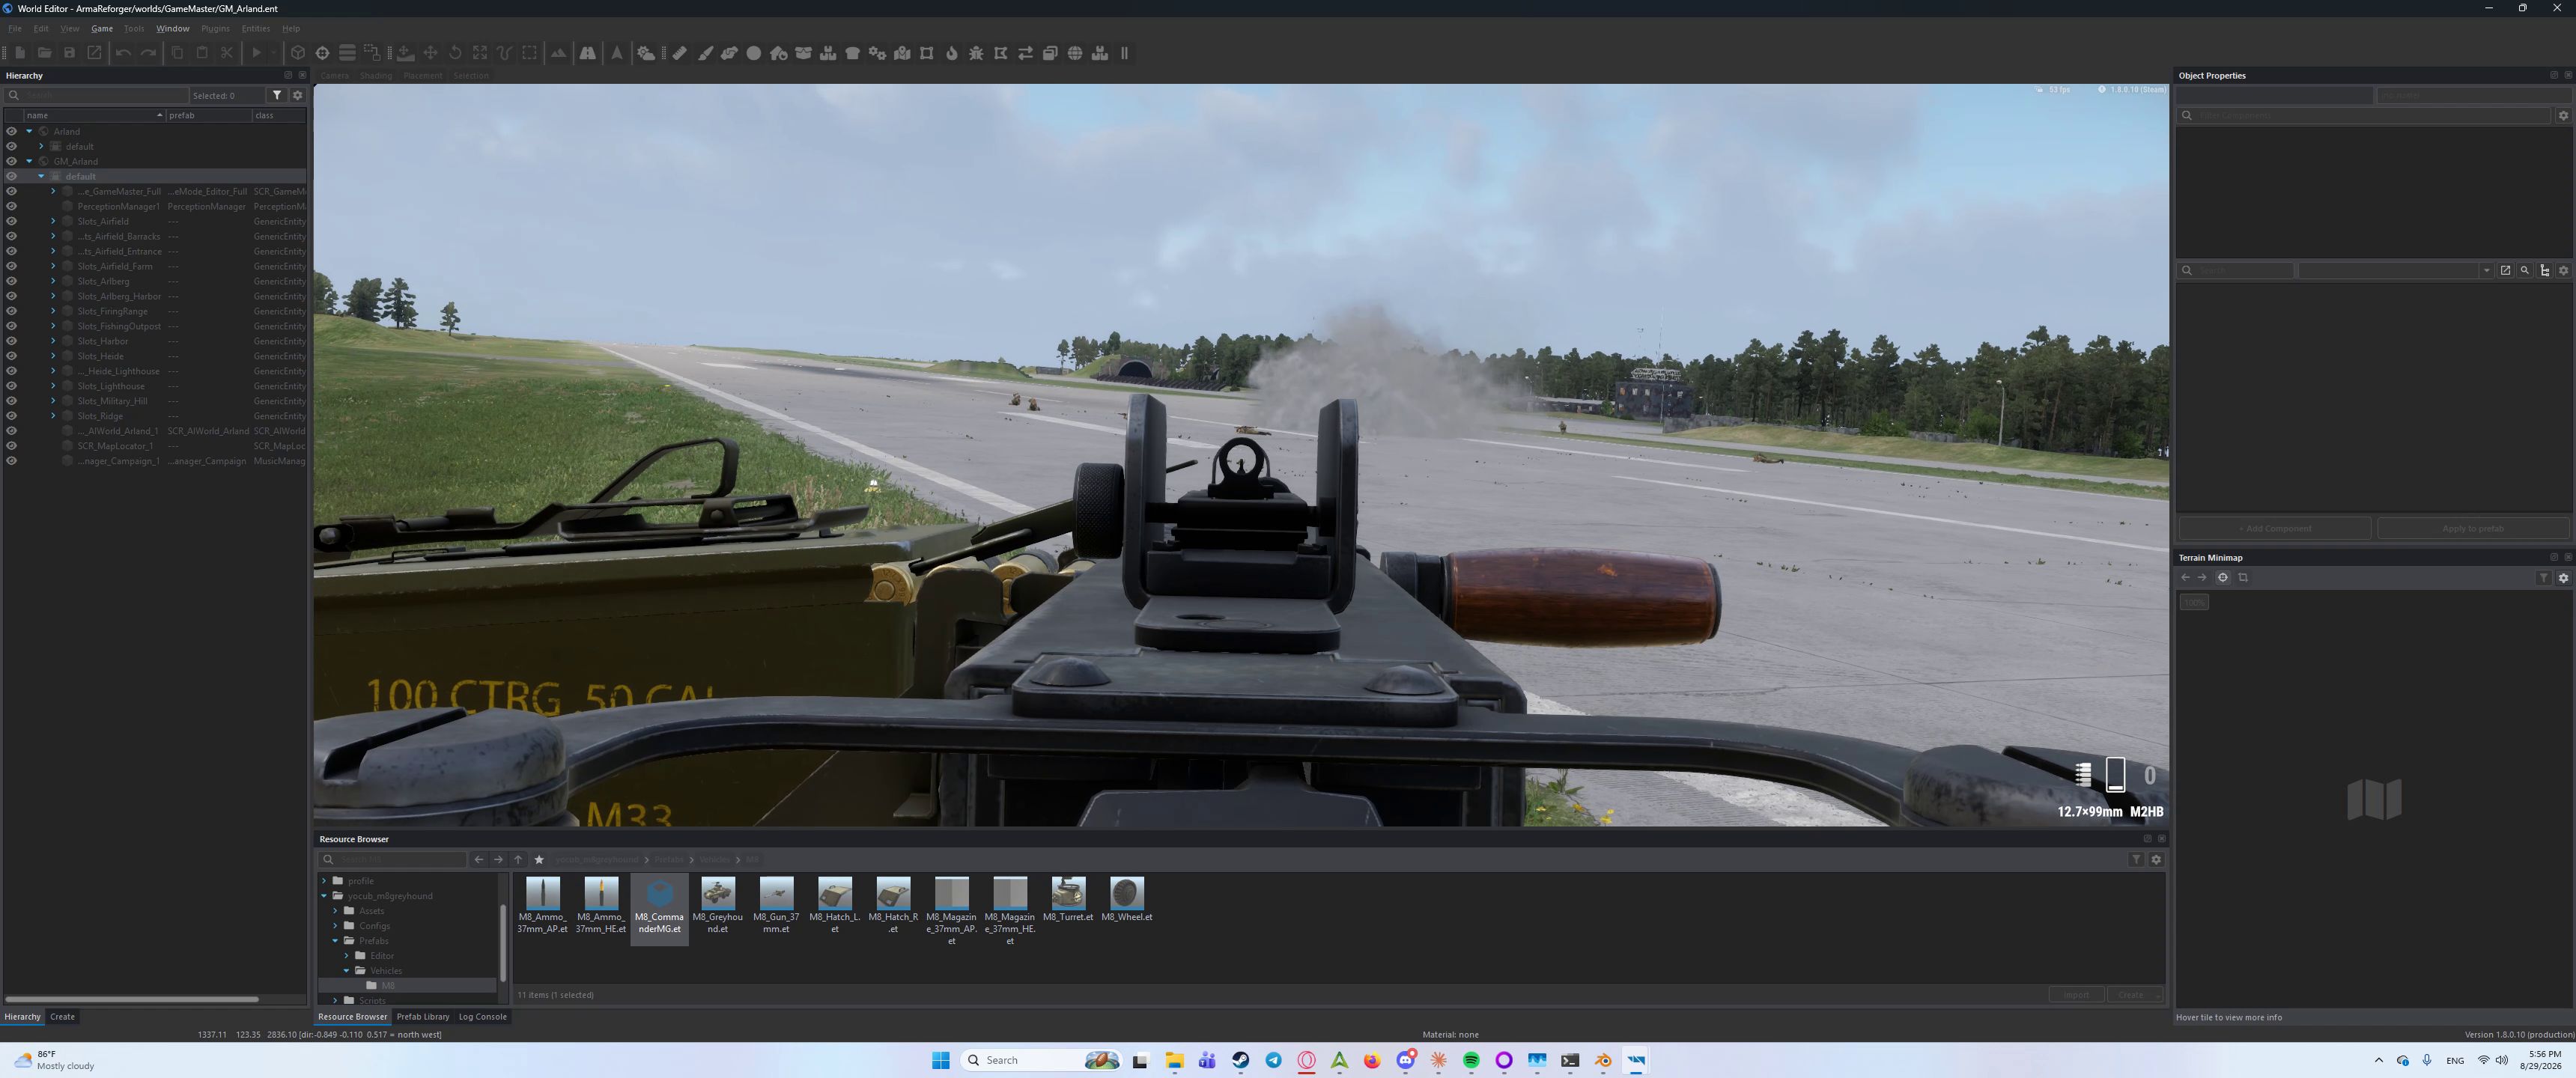Click the fire flame toolbar icon

coord(951,53)
